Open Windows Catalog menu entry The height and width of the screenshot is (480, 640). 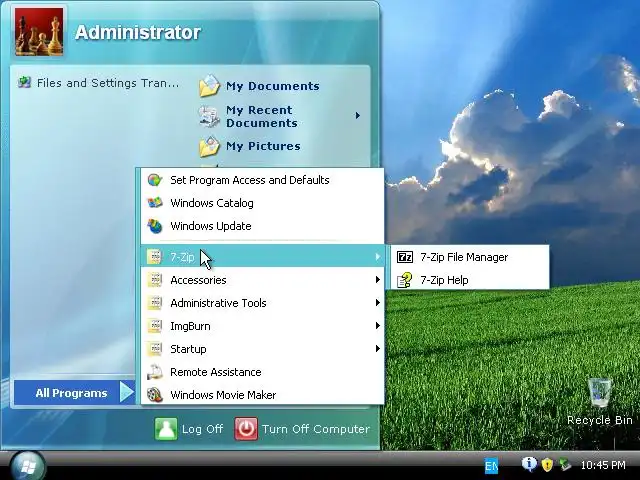[262, 203]
